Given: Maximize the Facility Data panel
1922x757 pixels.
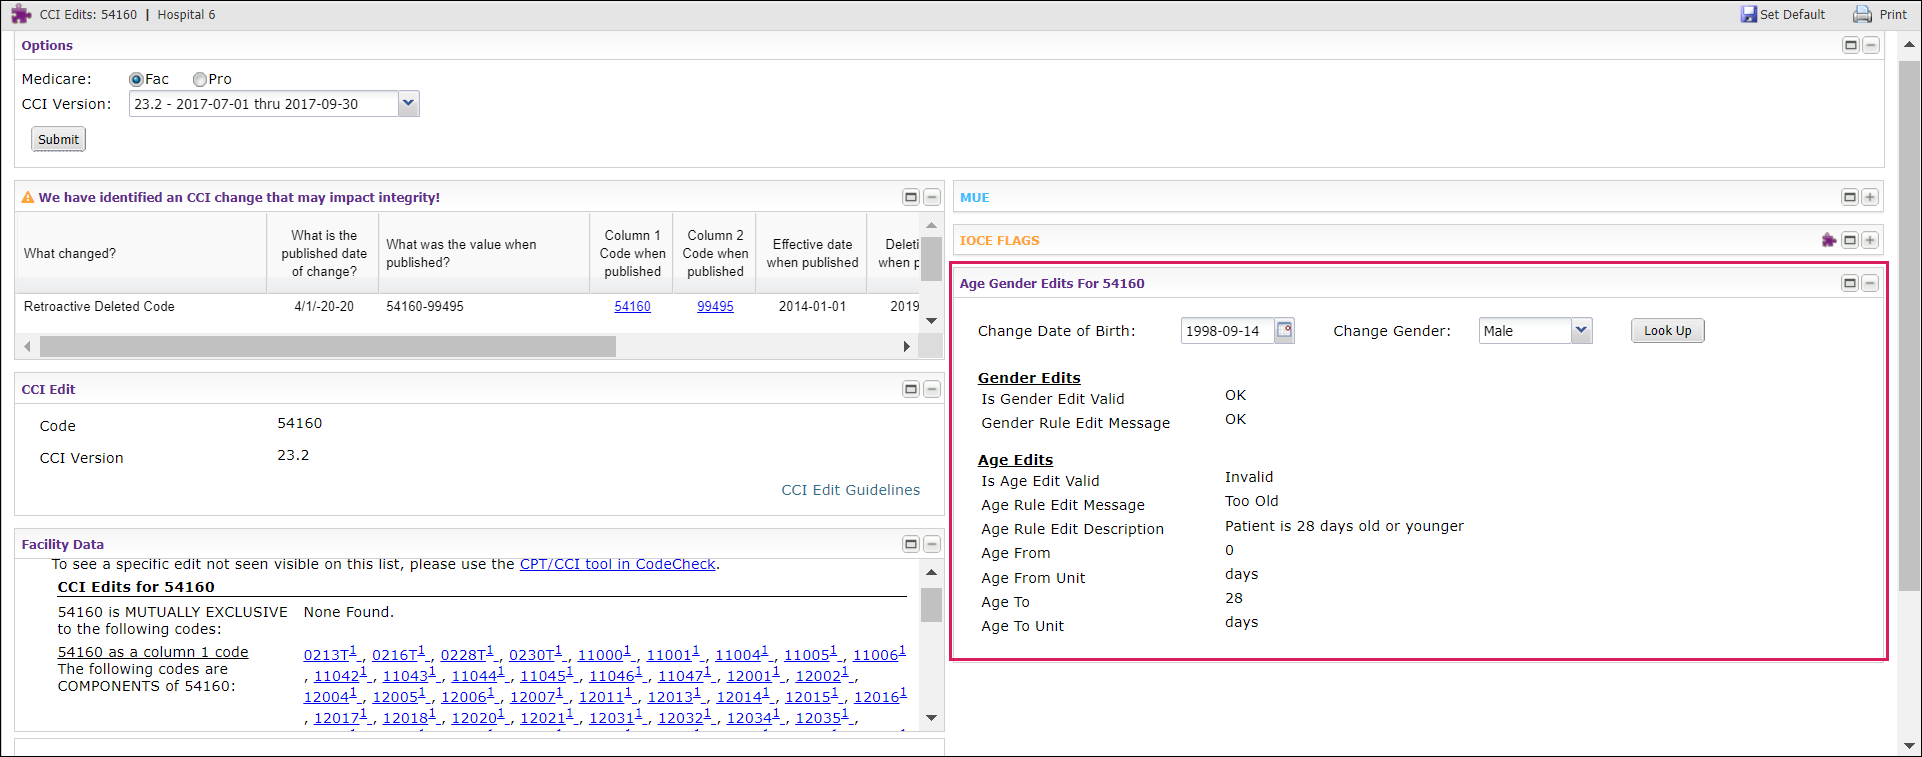Looking at the screenshot, I should 911,545.
